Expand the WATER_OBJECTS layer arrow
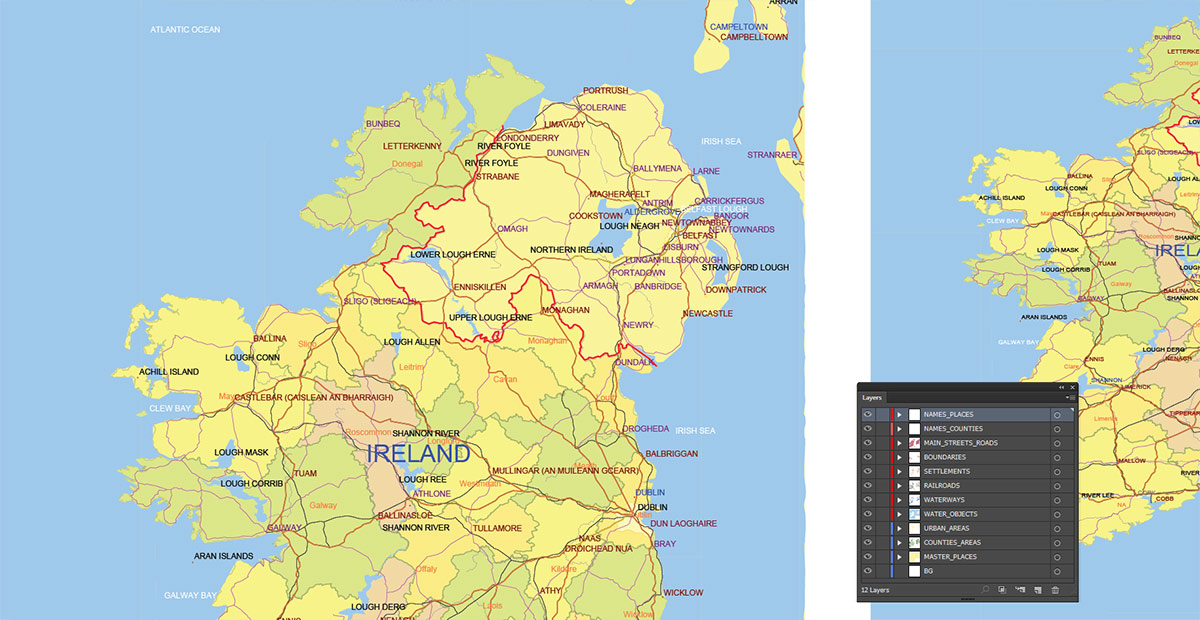Image resolution: width=1200 pixels, height=620 pixels. click(x=899, y=514)
